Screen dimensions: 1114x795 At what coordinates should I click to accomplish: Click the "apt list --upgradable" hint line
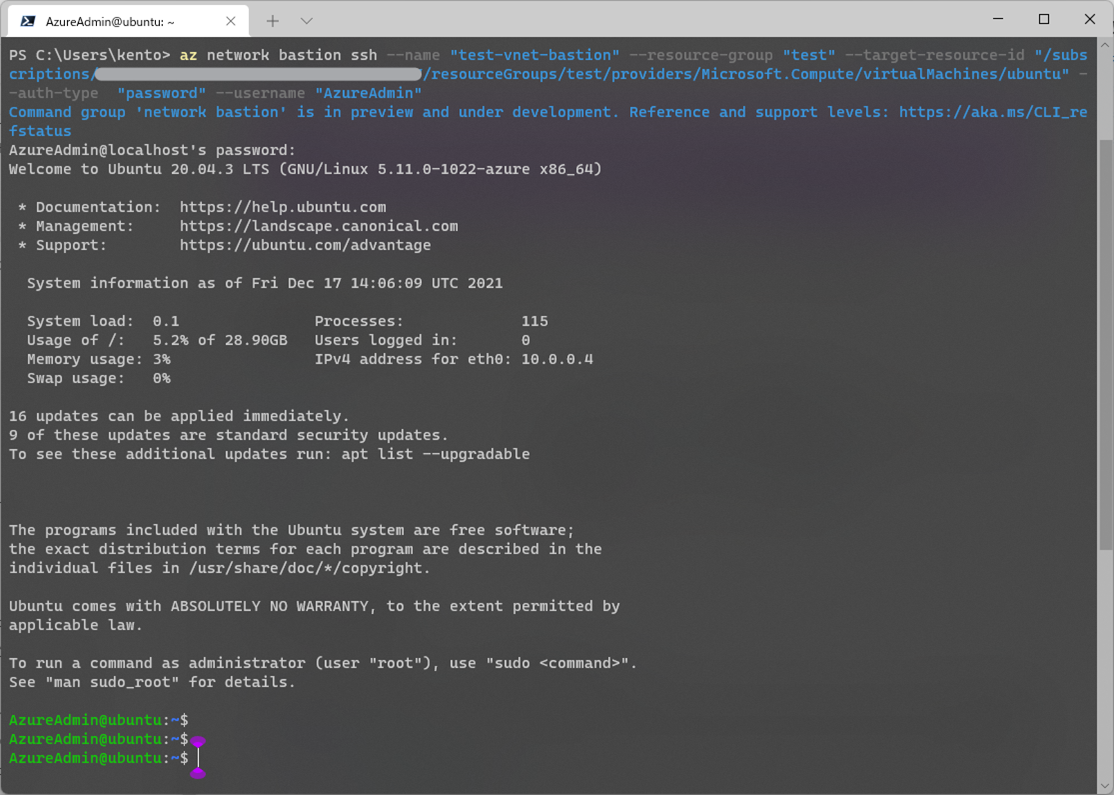tap(269, 455)
